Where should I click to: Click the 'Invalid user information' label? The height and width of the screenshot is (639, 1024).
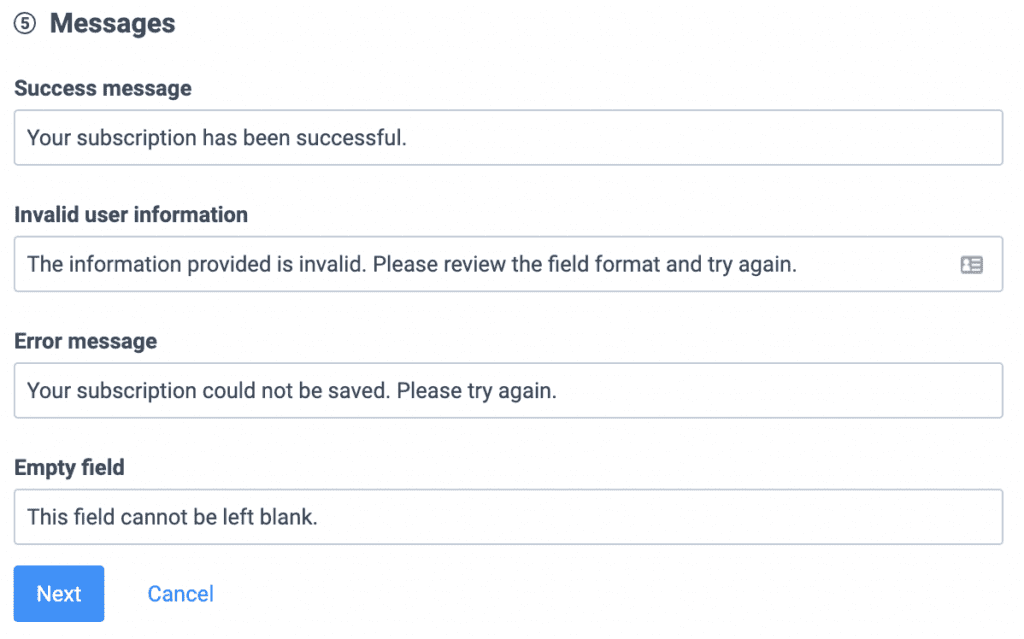click(131, 214)
